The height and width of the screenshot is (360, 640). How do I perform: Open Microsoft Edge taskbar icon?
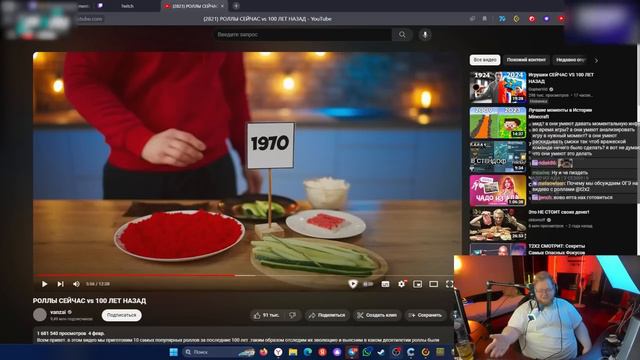point(308,352)
